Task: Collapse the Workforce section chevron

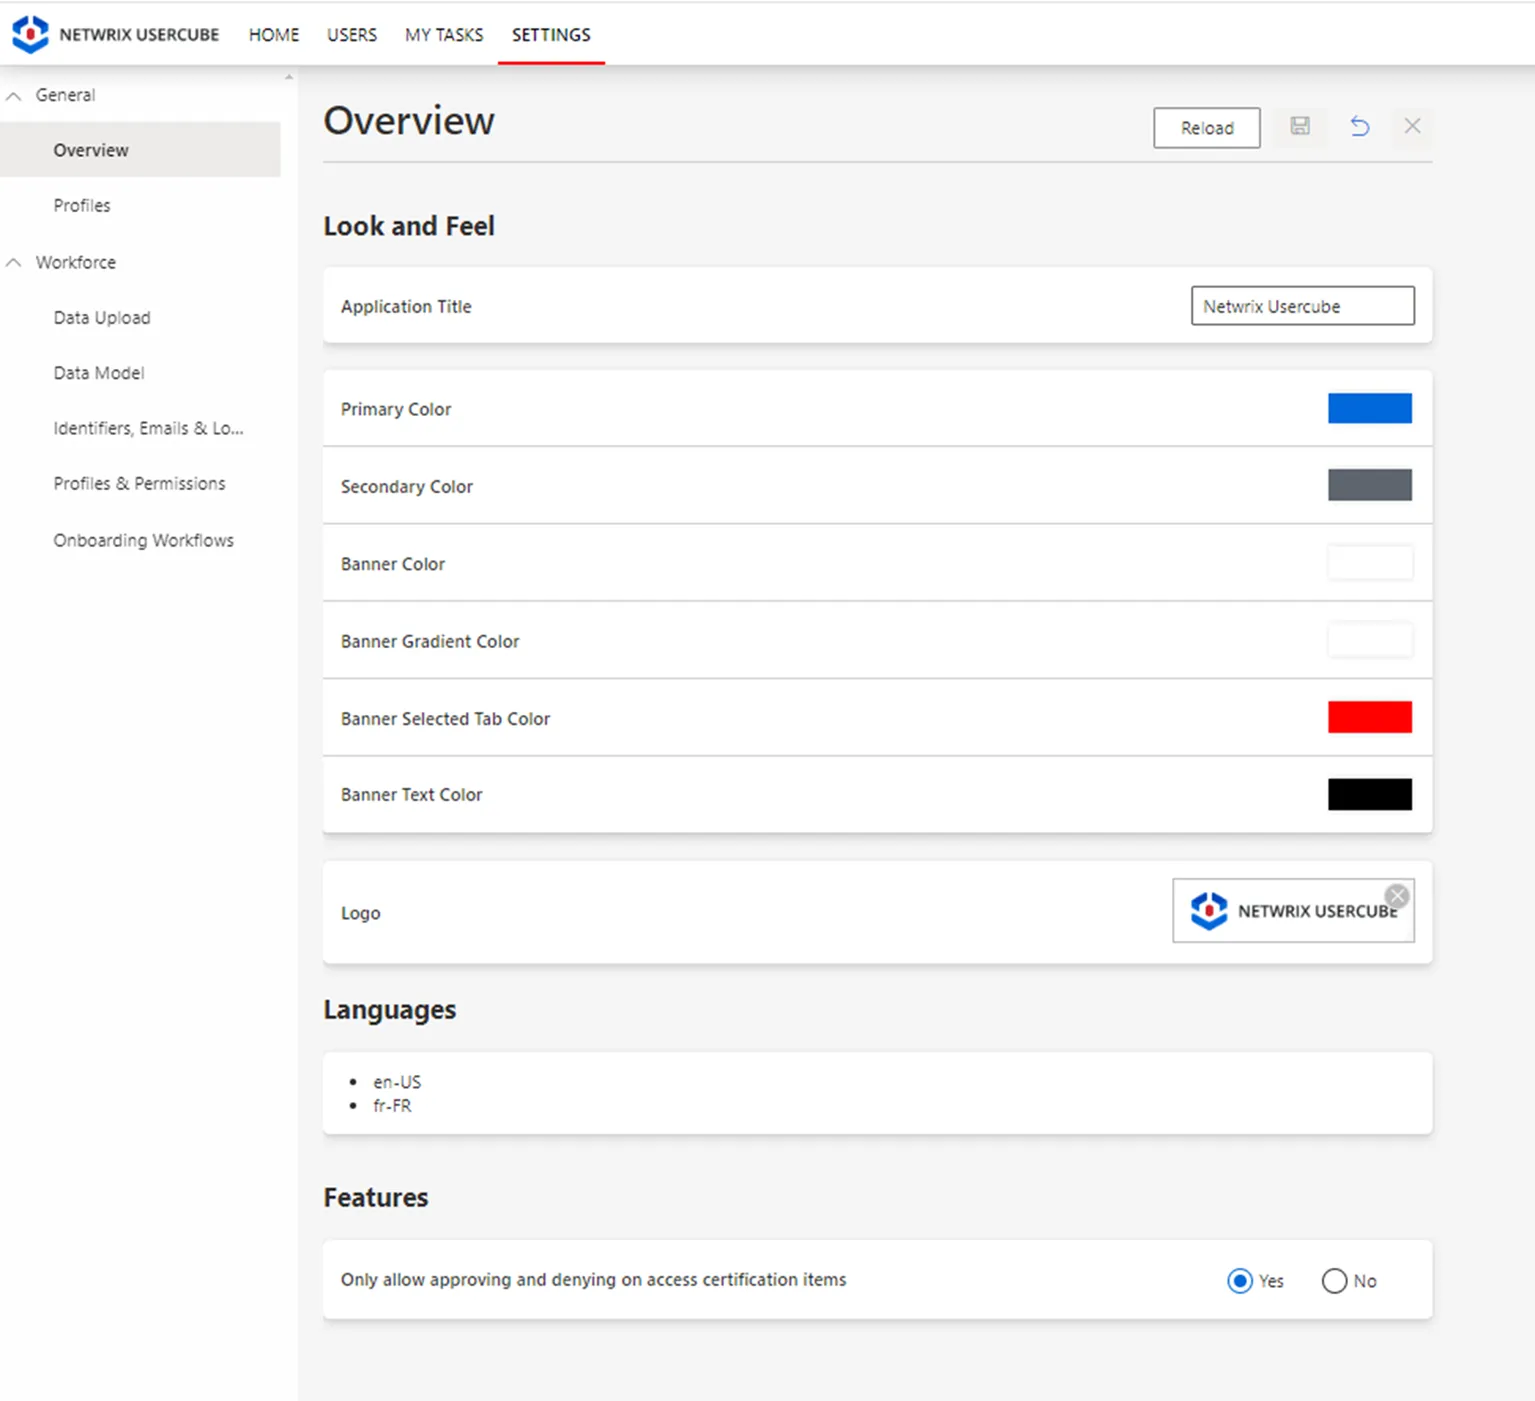Action: tap(14, 263)
